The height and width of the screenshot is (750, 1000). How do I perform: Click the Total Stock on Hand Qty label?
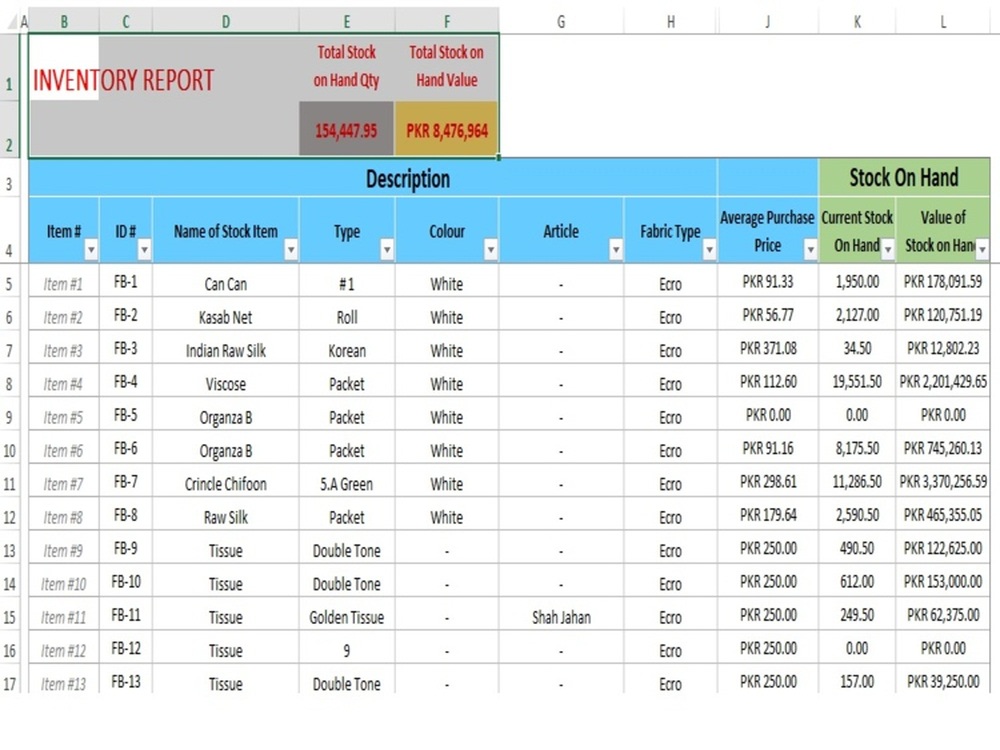pos(346,66)
